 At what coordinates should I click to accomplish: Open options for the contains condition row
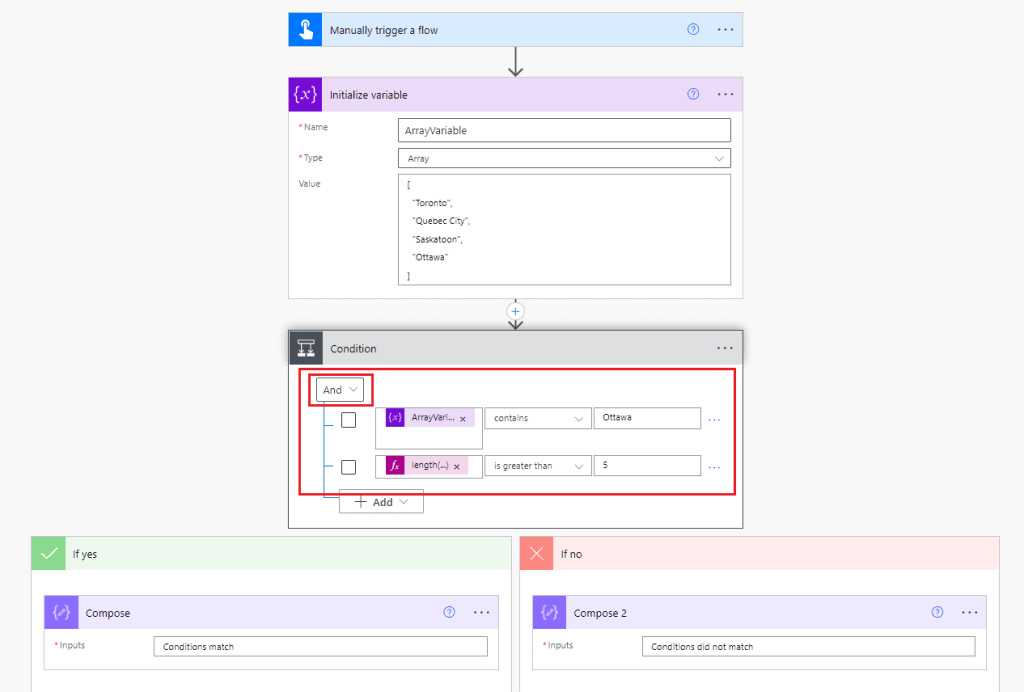714,419
